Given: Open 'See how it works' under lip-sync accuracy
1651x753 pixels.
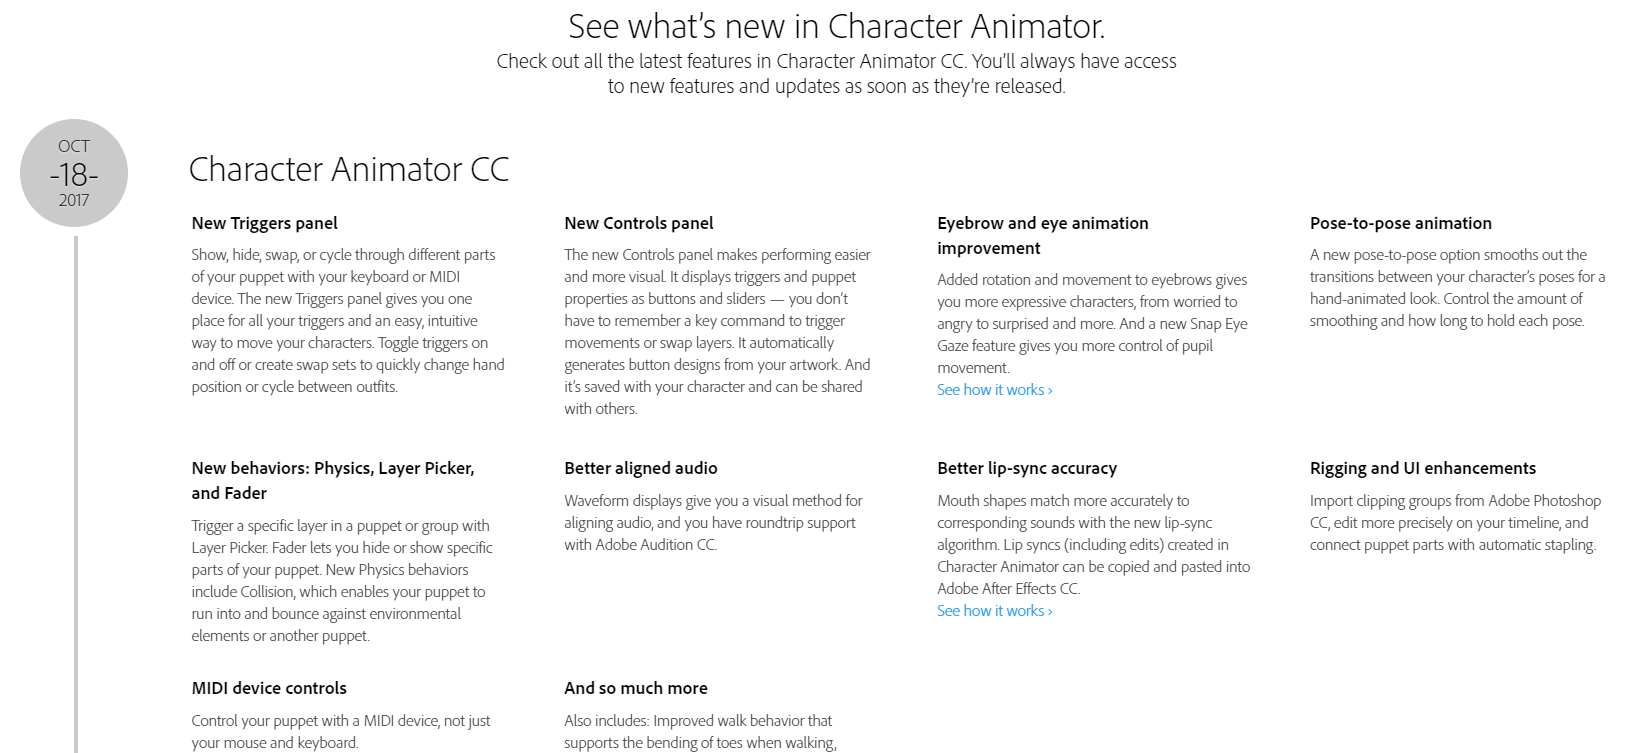Looking at the screenshot, I should pyautogui.click(x=994, y=611).
